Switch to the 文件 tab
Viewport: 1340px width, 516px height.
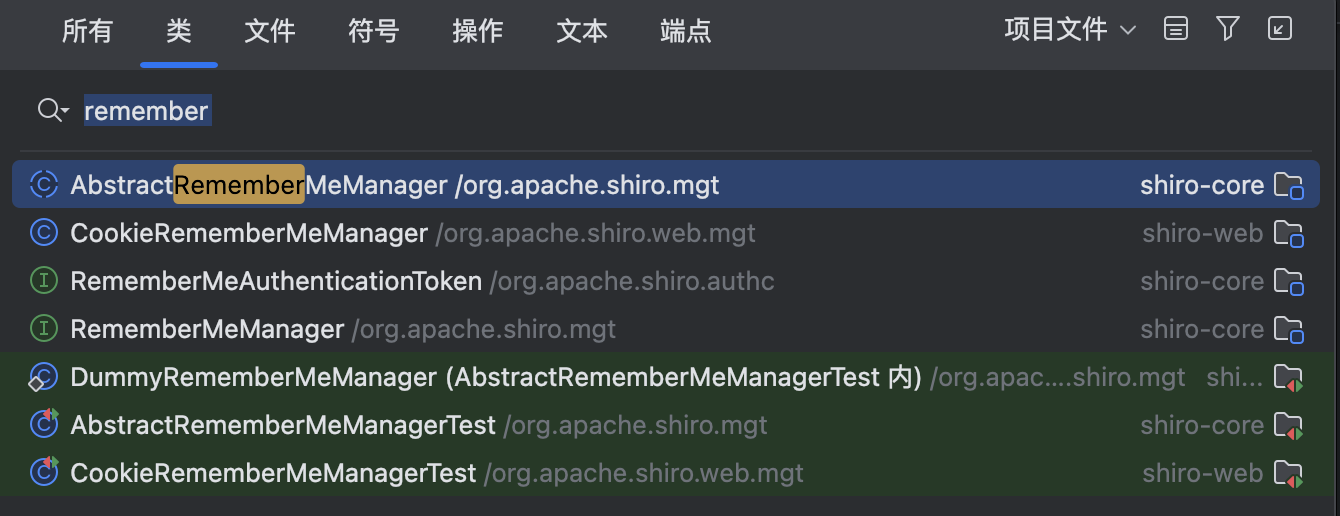click(270, 31)
